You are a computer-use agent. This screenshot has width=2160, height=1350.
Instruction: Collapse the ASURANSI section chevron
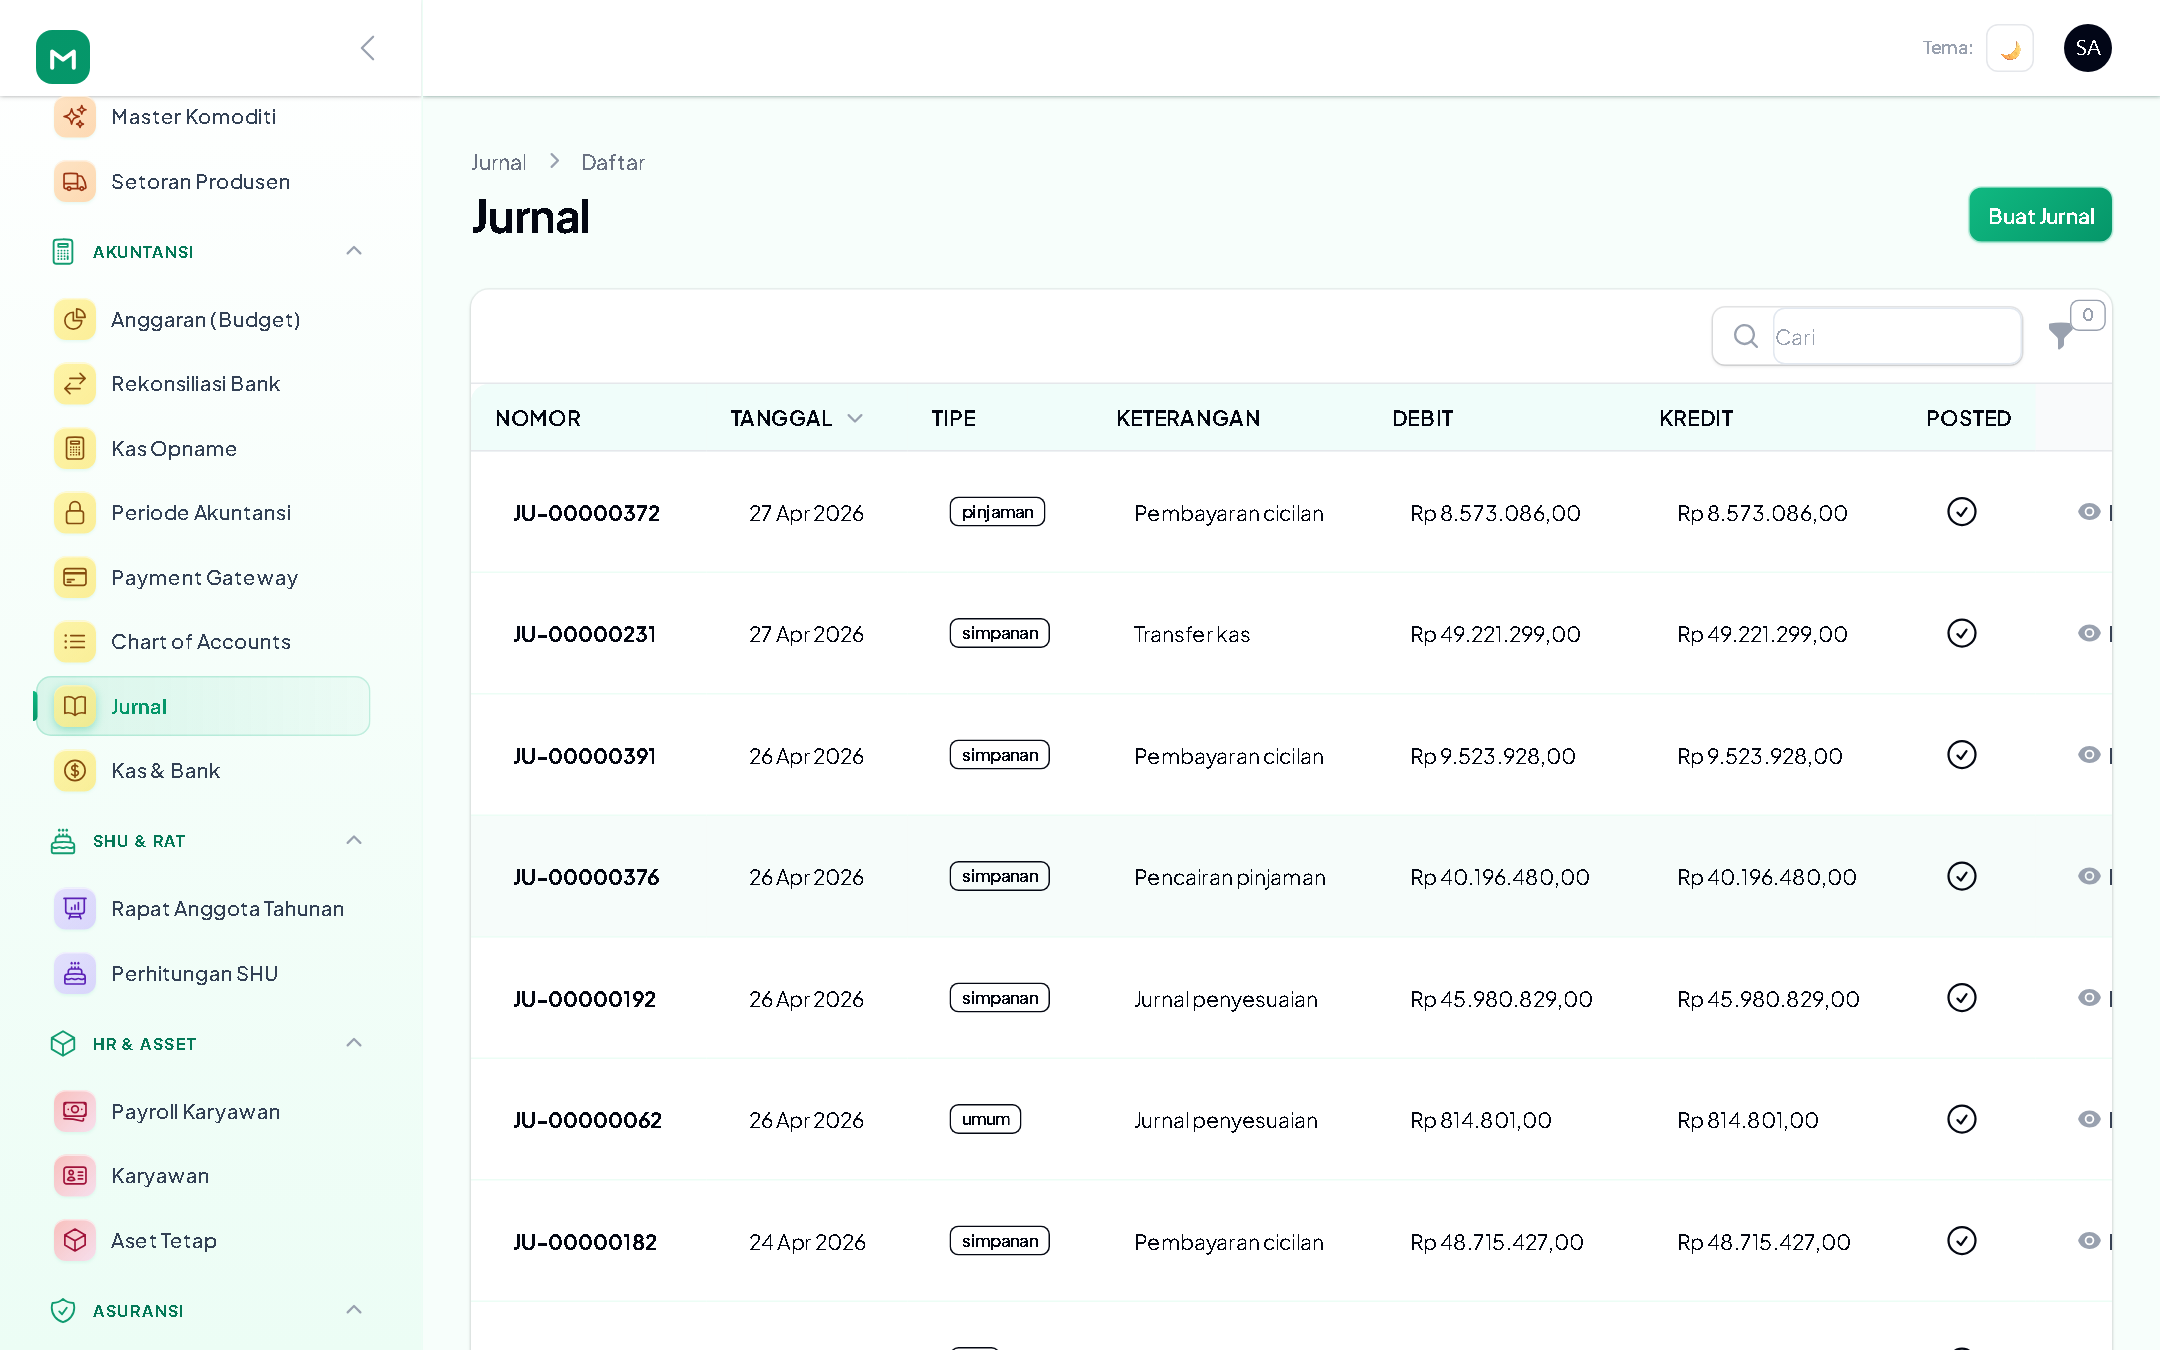coord(354,1310)
